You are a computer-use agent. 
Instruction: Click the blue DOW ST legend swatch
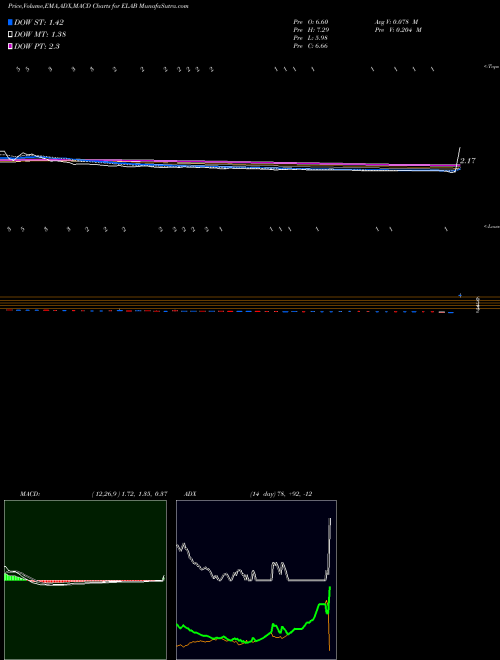click(x=10, y=22)
